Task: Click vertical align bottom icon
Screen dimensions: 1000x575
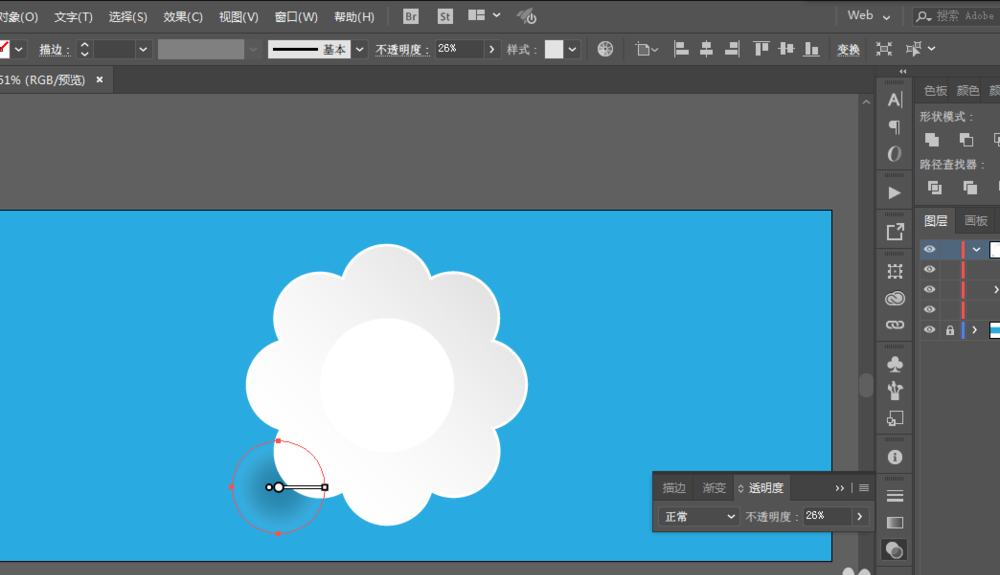Action: pos(811,49)
